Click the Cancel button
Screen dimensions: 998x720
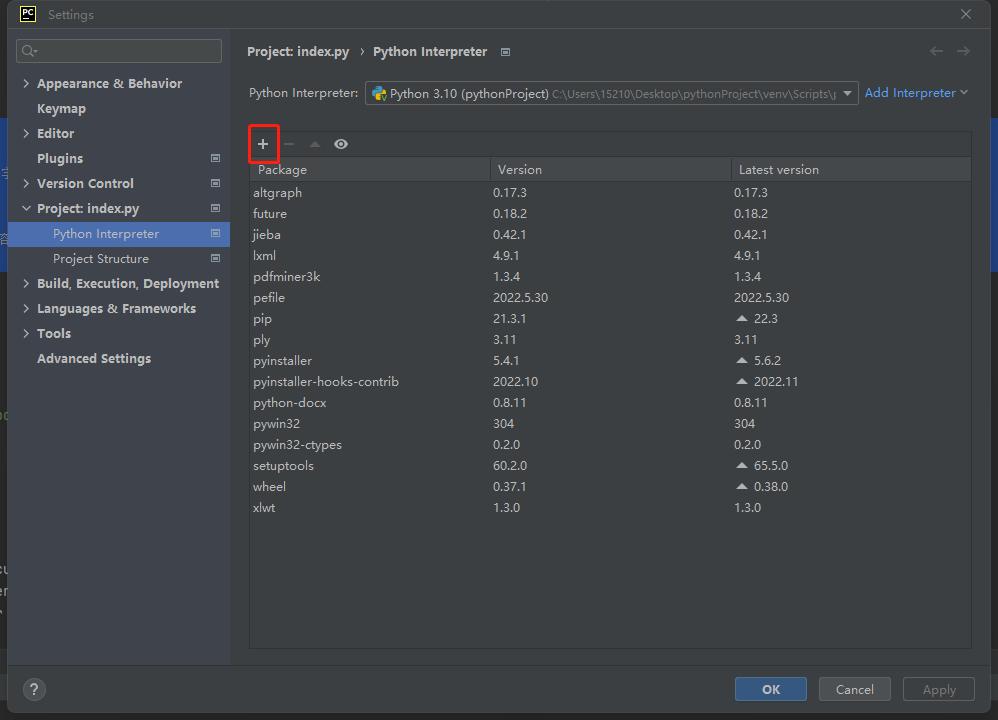point(854,689)
